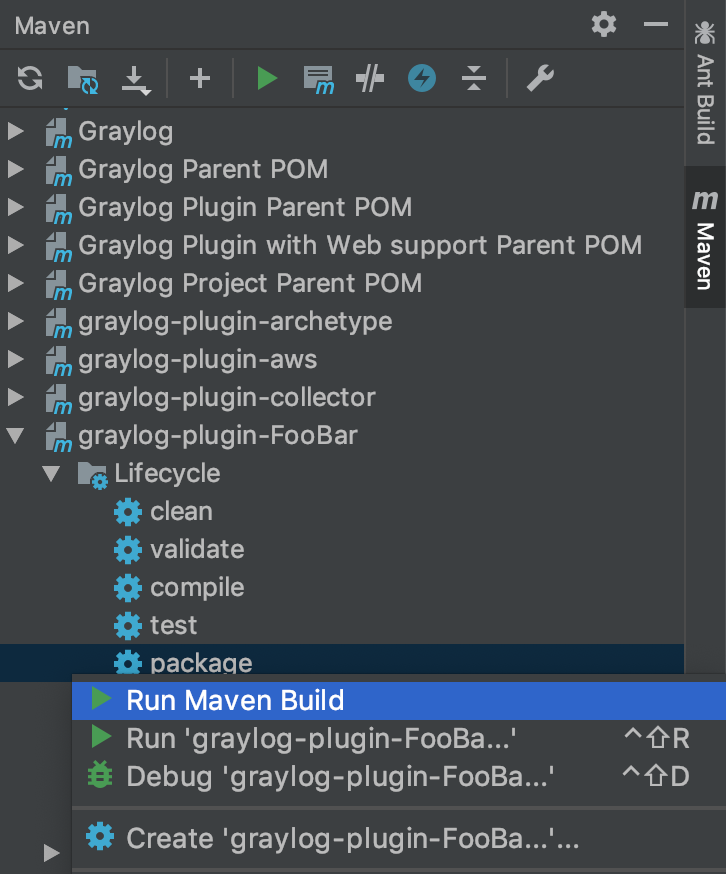The width and height of the screenshot is (726, 874).
Task: Click Generate Sources and Update Folders icon
Action: (x=83, y=79)
